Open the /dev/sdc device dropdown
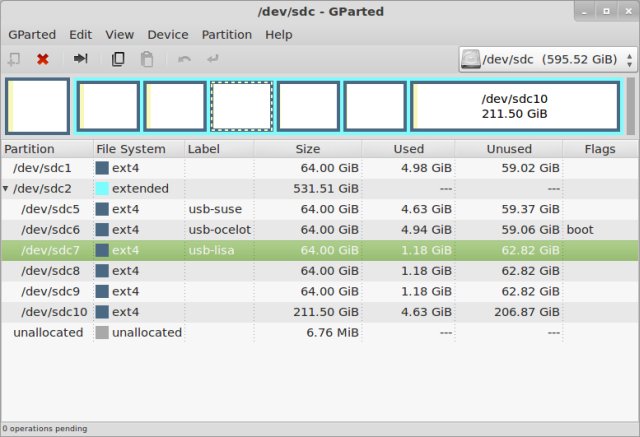 (547, 60)
